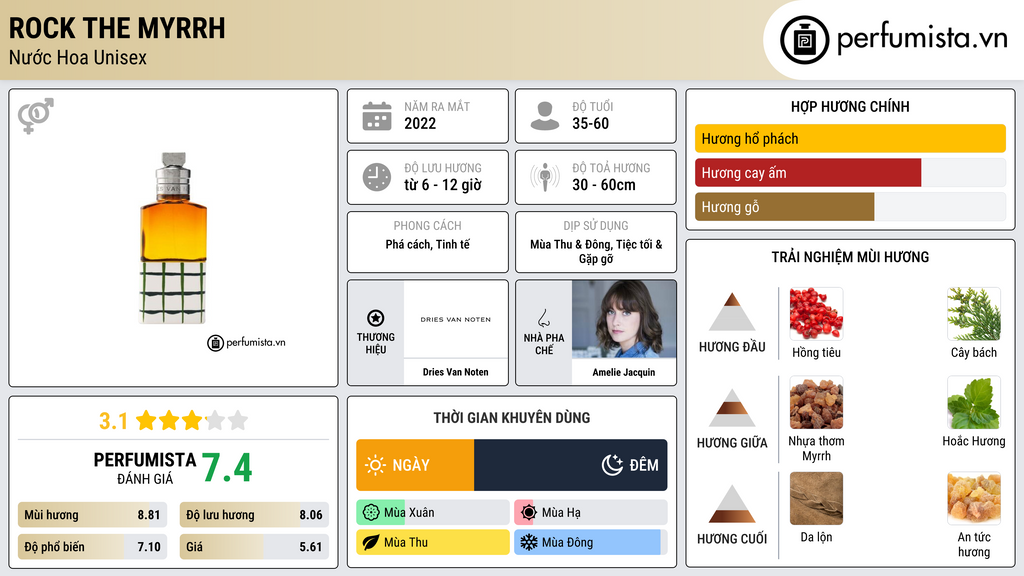Click the sillage icon beside Độ toả hương
This screenshot has height=576, width=1024.
pos(545,177)
